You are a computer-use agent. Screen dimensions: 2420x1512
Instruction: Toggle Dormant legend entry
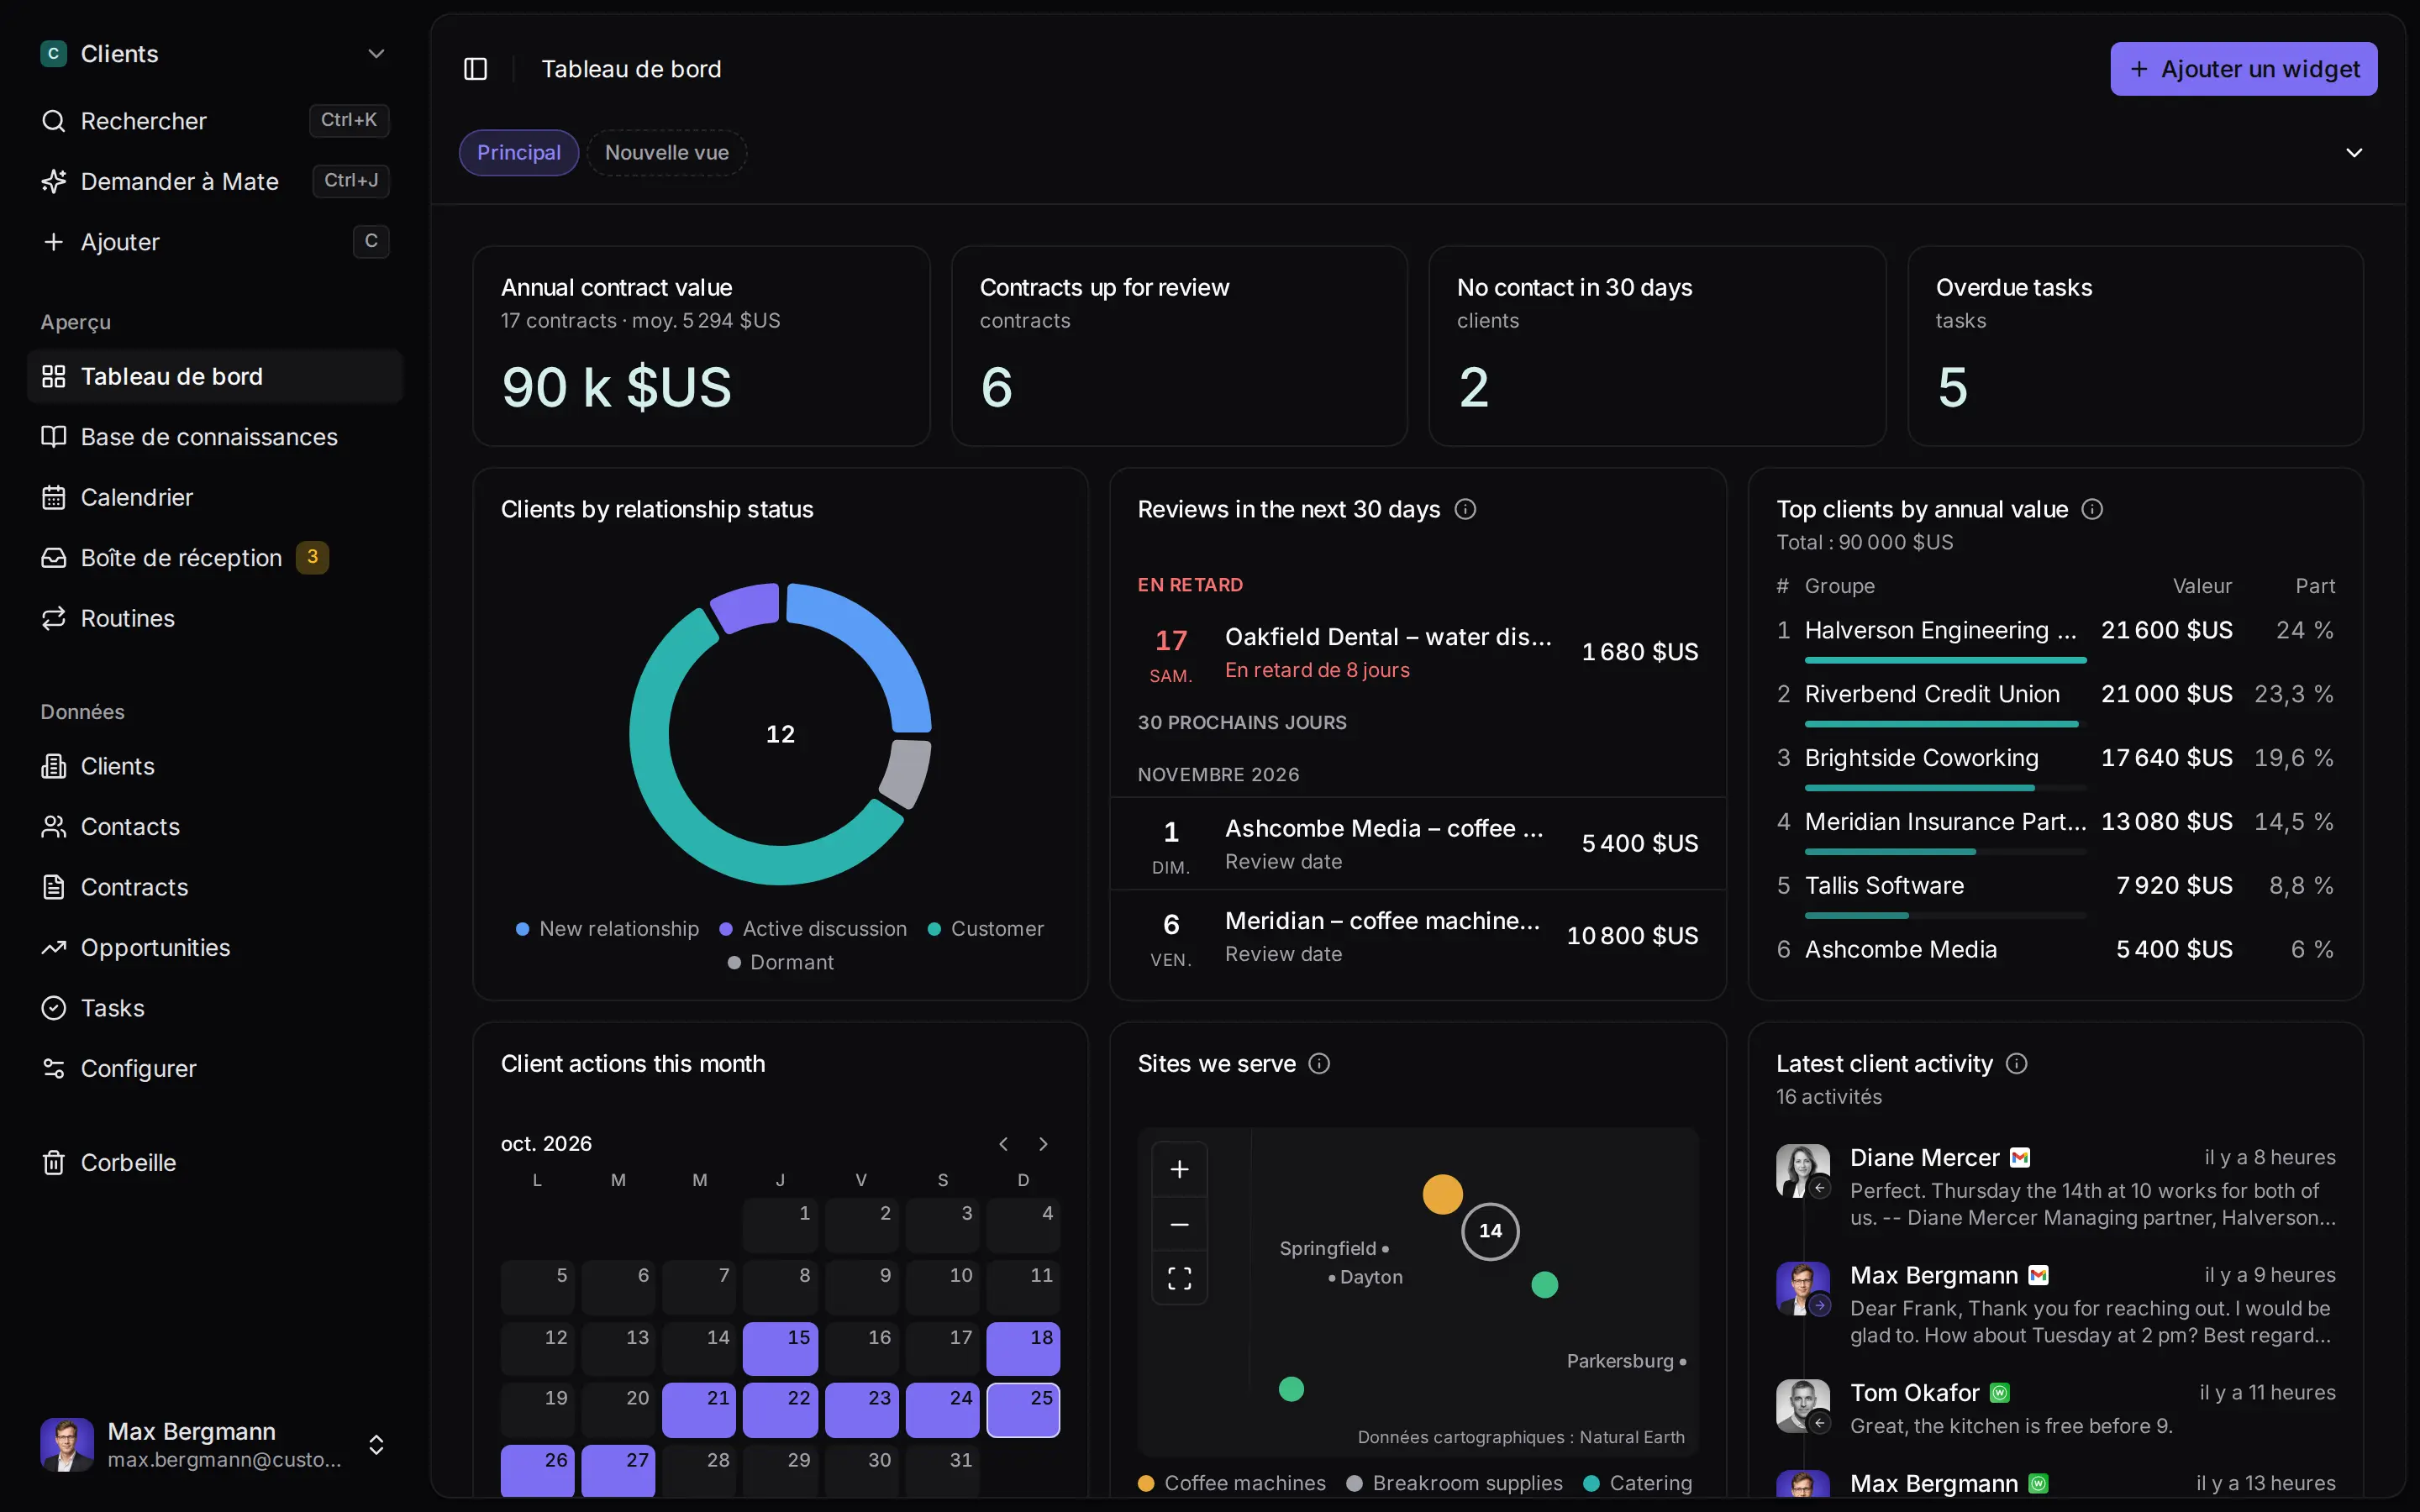(780, 962)
